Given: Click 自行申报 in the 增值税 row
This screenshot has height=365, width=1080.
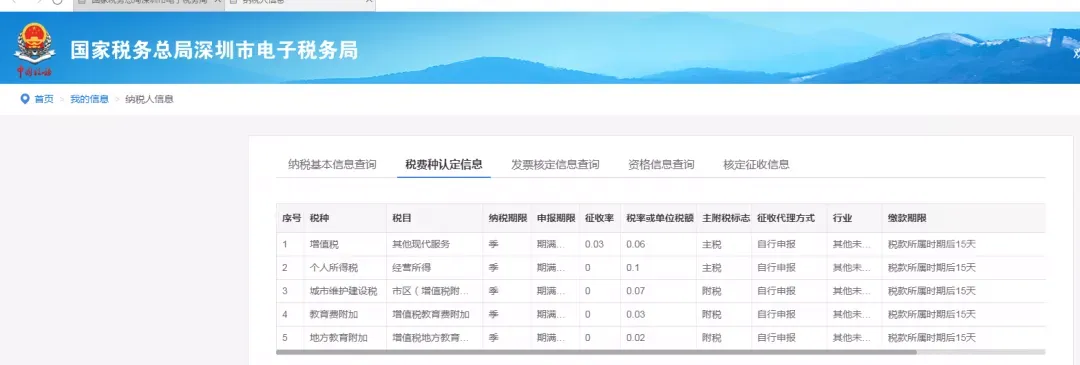Looking at the screenshot, I should [x=776, y=244].
